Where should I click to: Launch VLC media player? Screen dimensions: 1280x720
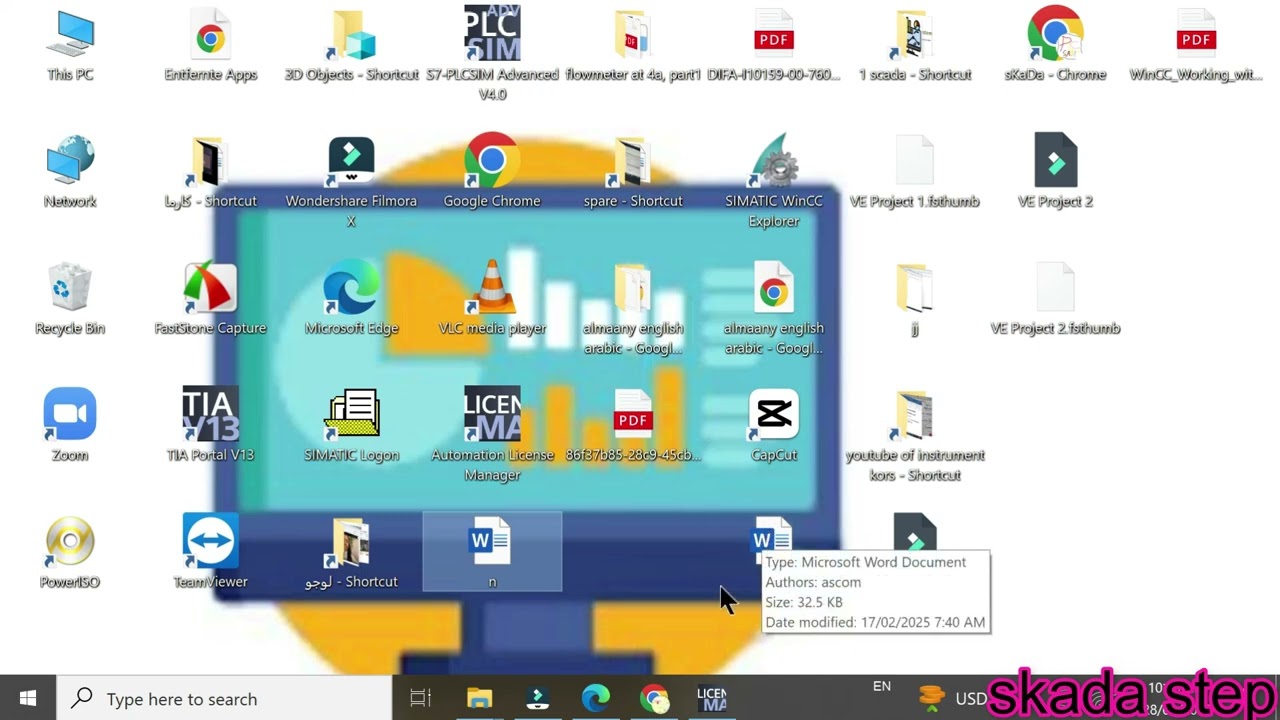(x=492, y=299)
